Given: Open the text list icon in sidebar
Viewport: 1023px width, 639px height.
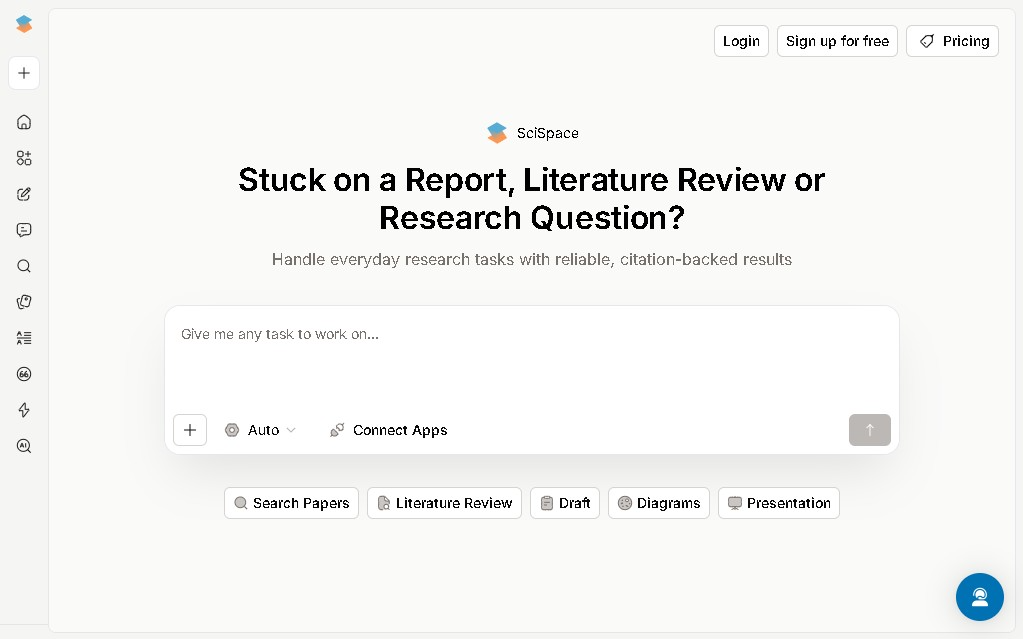Looking at the screenshot, I should (24, 338).
